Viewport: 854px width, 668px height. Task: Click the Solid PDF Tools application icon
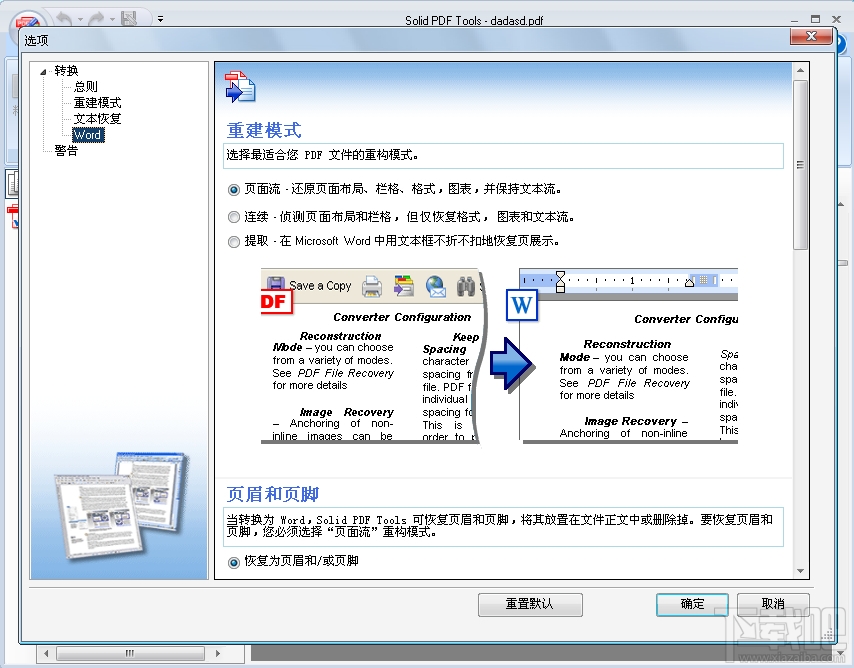click(x=29, y=21)
